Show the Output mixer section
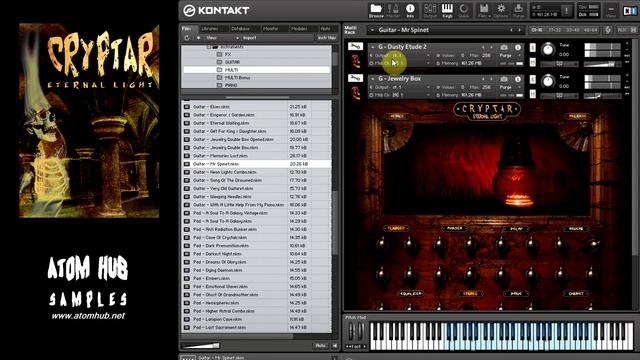The image size is (640, 360). pyautogui.click(x=430, y=10)
